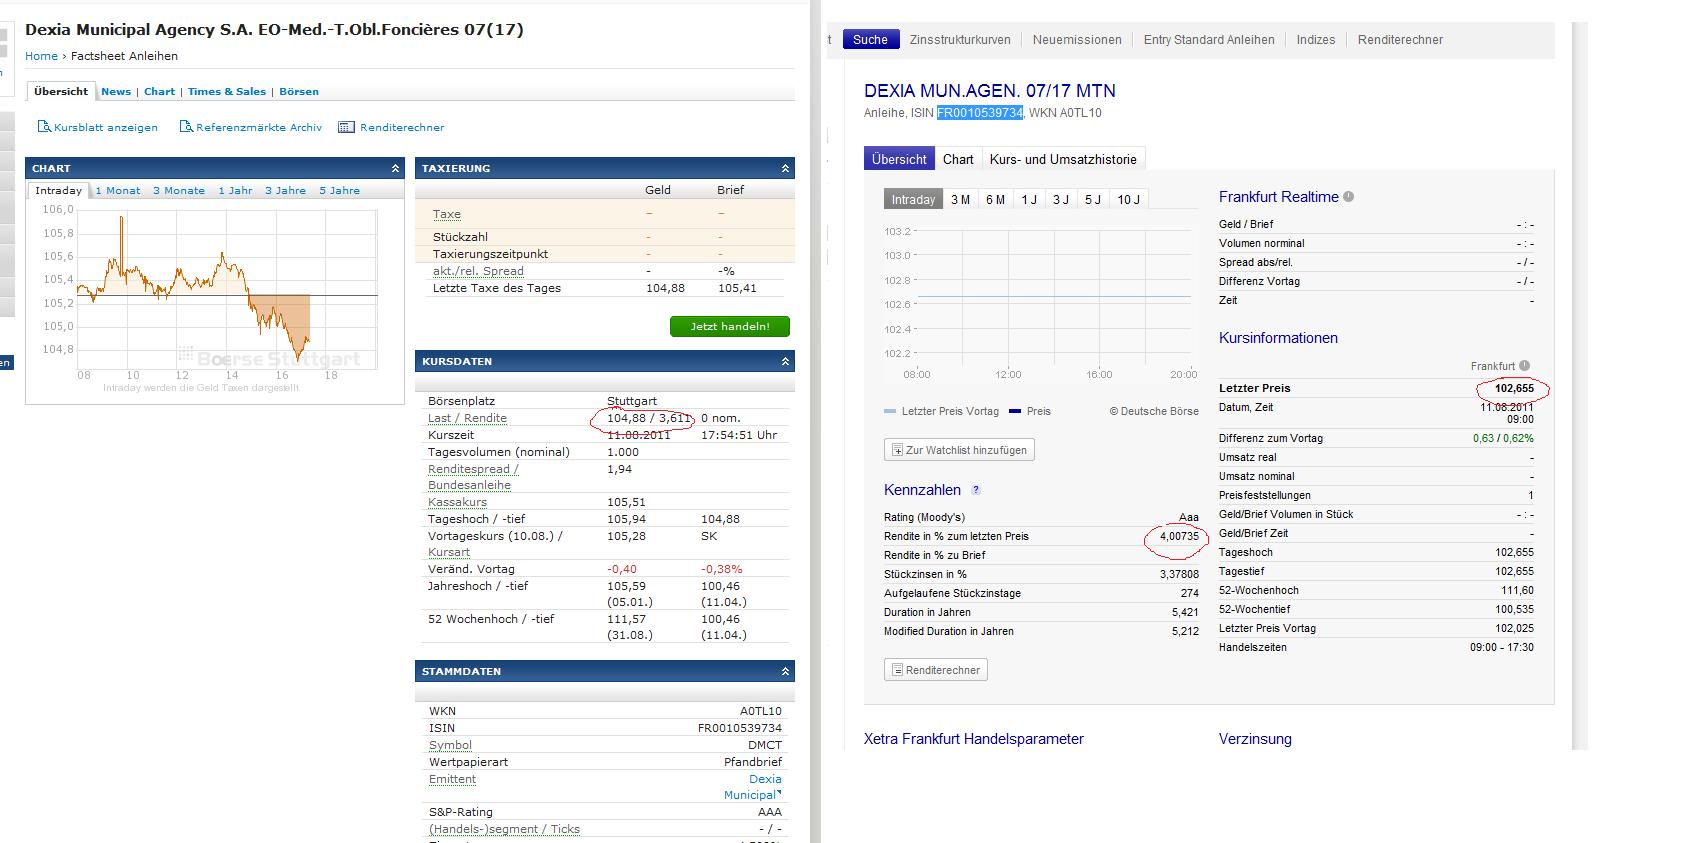Click info icon beside Frankfurt Realtime heading
This screenshot has width=1700, height=843.
(x=1348, y=196)
